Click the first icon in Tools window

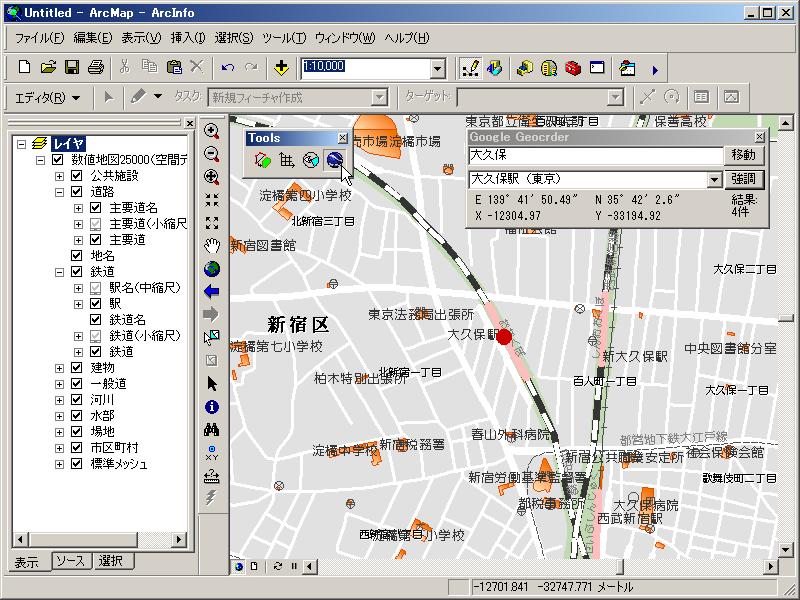(262, 160)
